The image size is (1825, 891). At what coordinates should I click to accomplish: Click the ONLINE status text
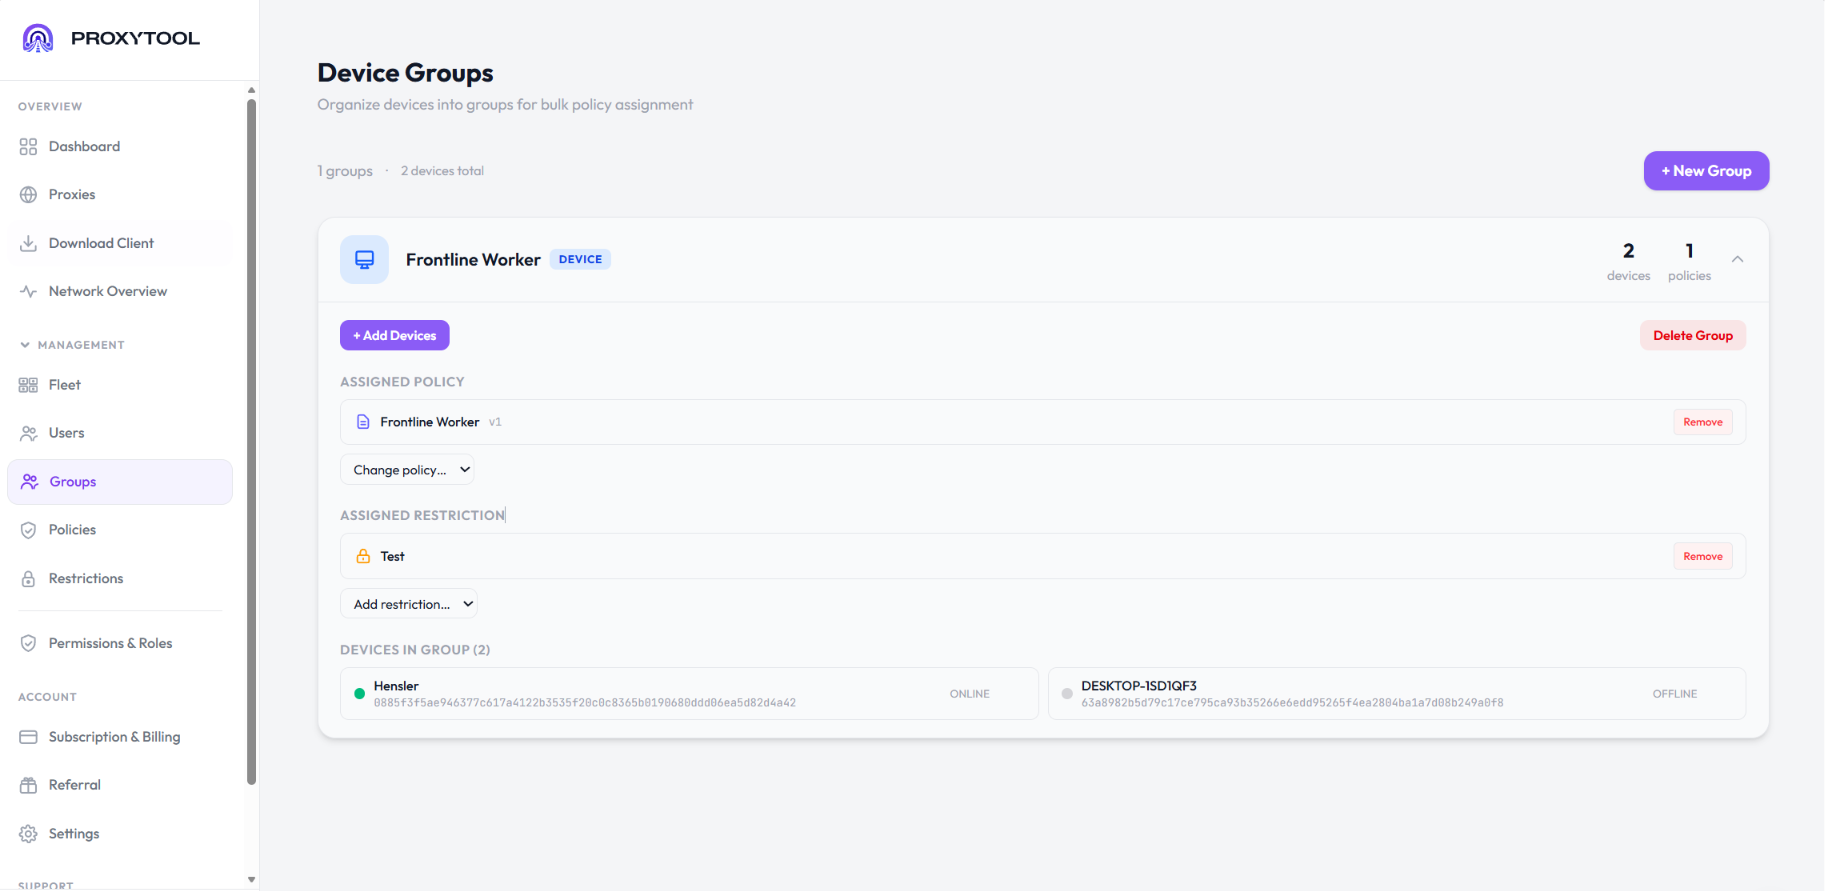click(969, 694)
